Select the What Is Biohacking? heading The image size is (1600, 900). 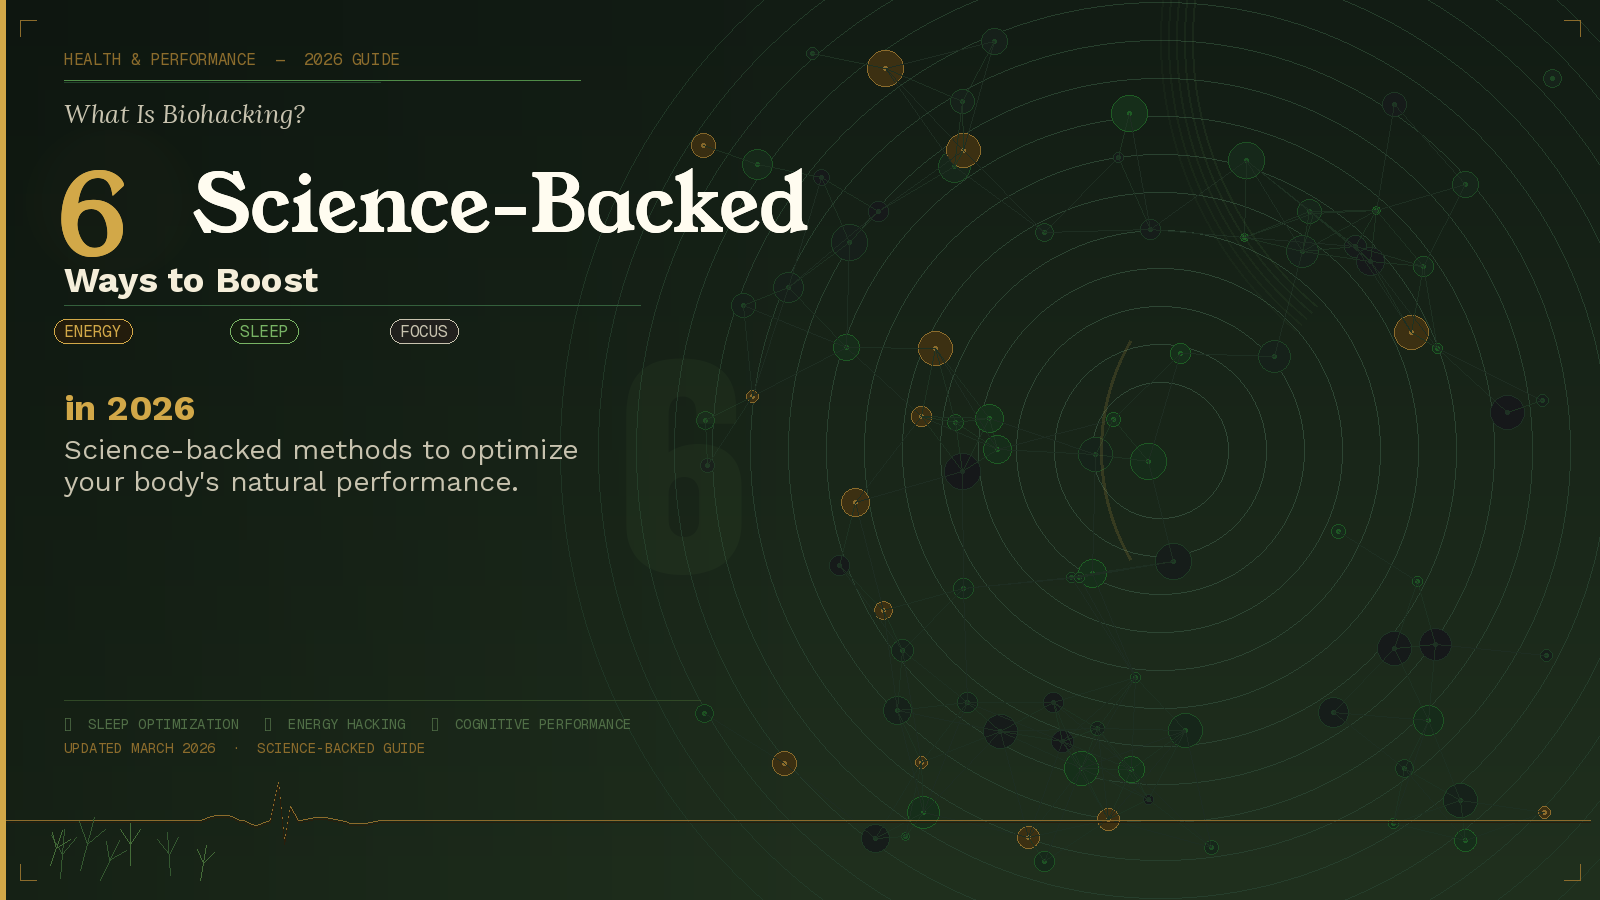(185, 114)
